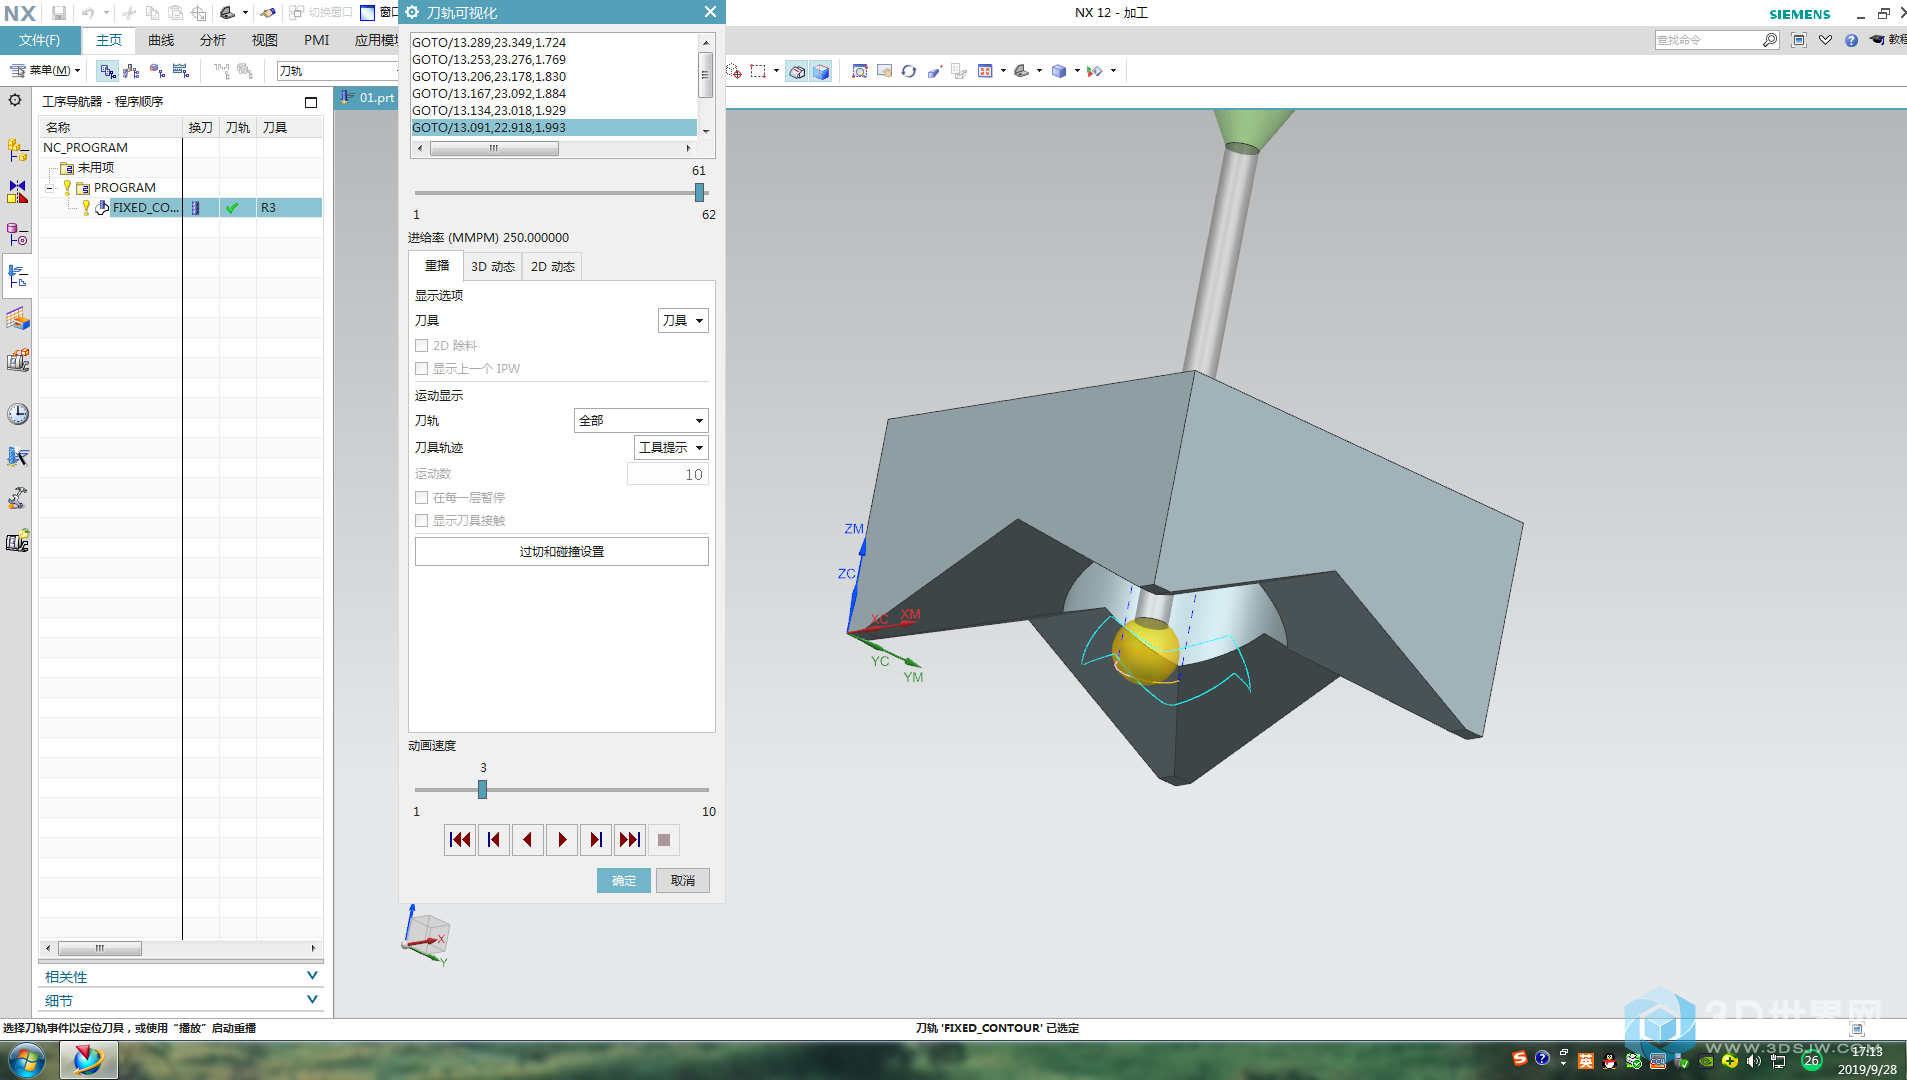Open the rectangle selection dropdown arrow in view toolbar

(776, 71)
